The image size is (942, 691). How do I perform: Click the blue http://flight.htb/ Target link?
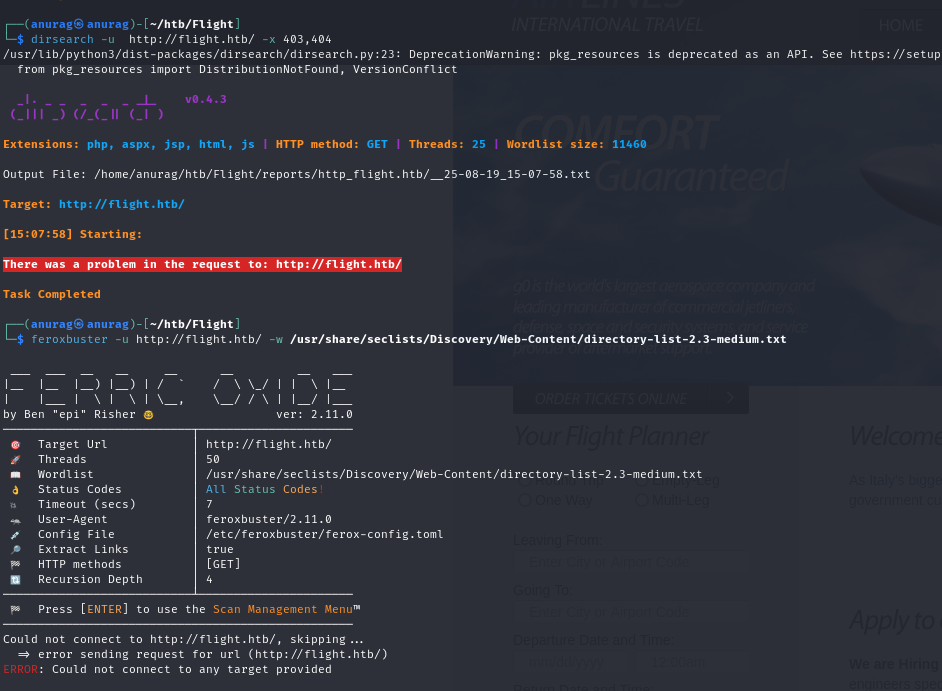tap(121, 204)
